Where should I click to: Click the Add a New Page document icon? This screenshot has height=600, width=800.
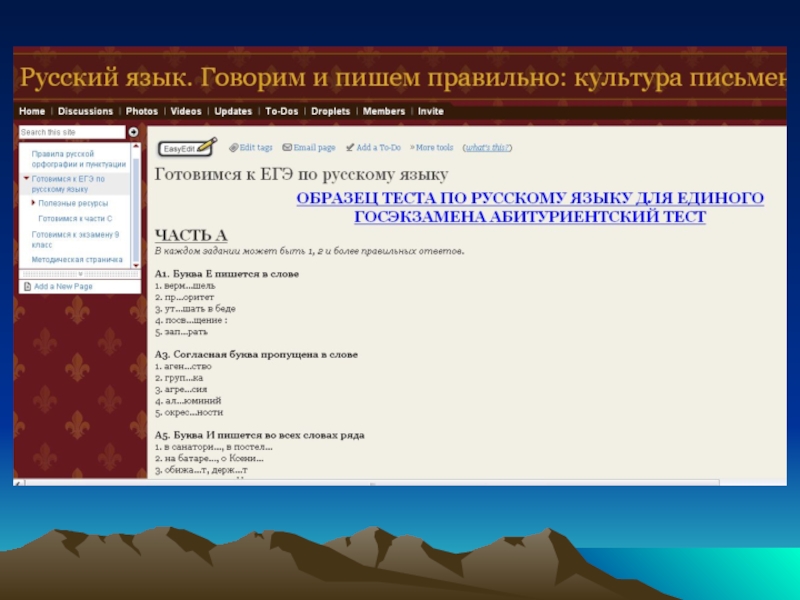click(x=28, y=286)
